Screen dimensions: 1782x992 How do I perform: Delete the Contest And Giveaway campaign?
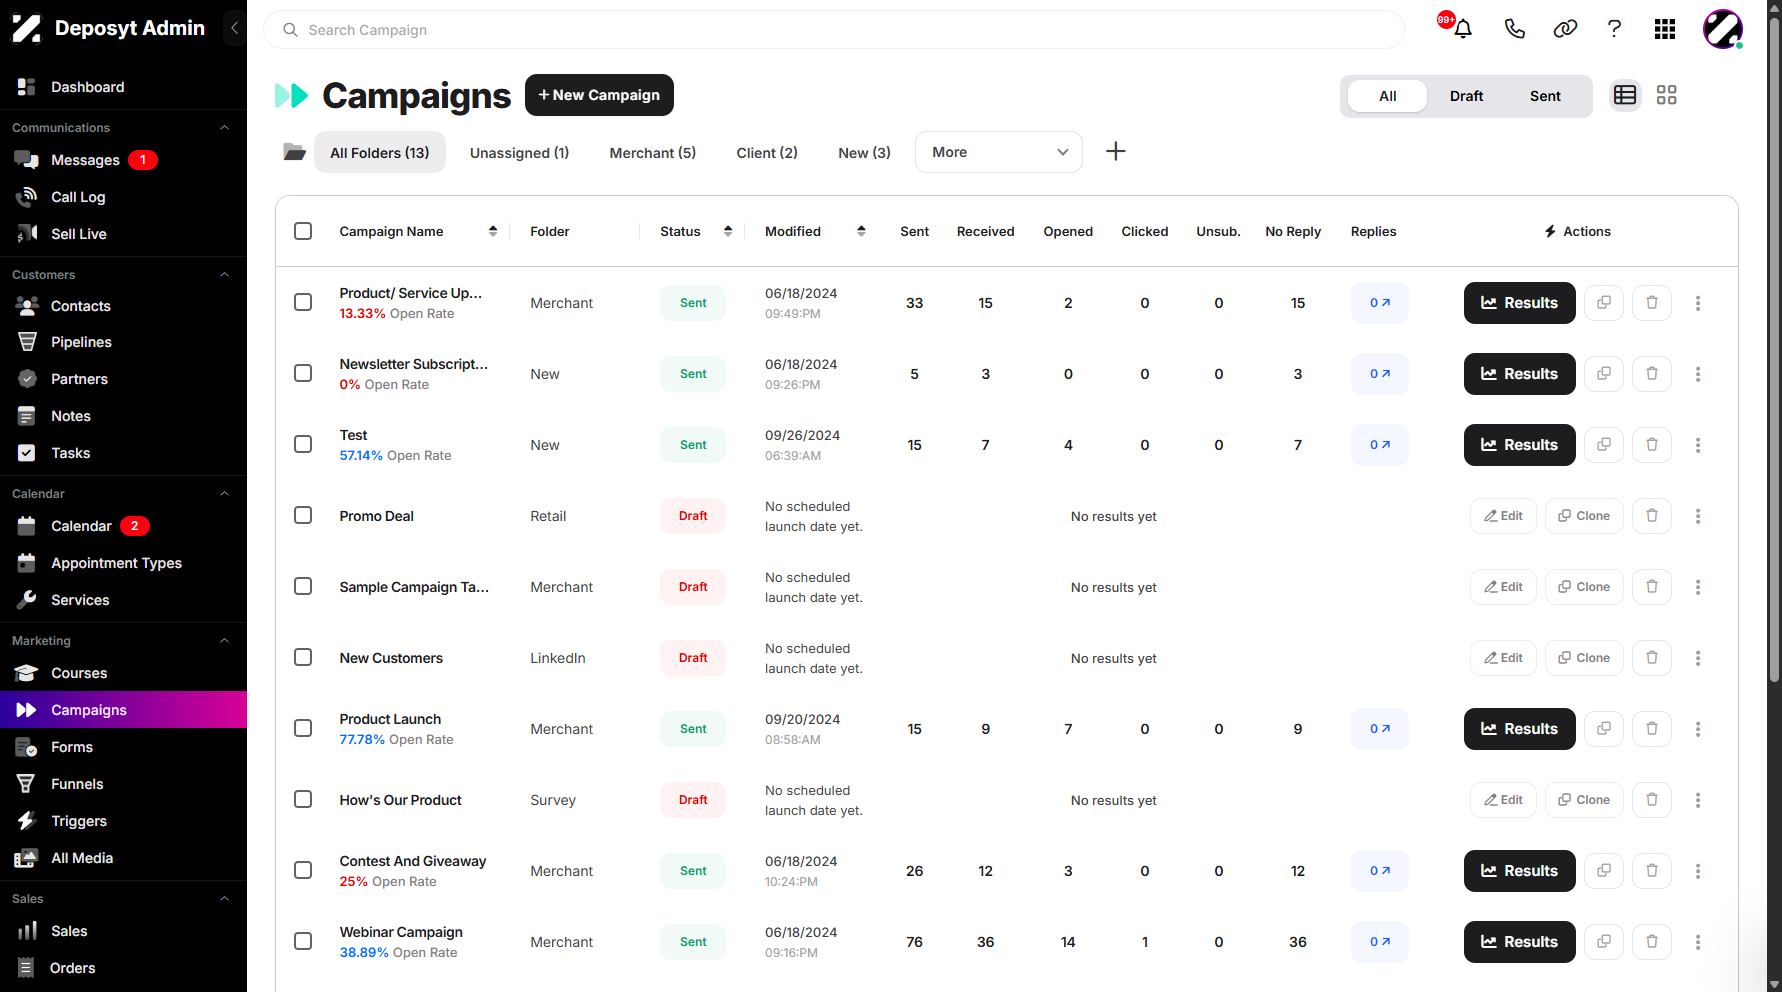click(x=1652, y=871)
